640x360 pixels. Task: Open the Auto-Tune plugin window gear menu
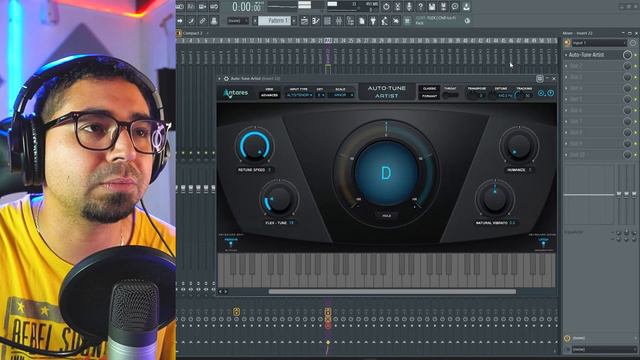(x=226, y=78)
